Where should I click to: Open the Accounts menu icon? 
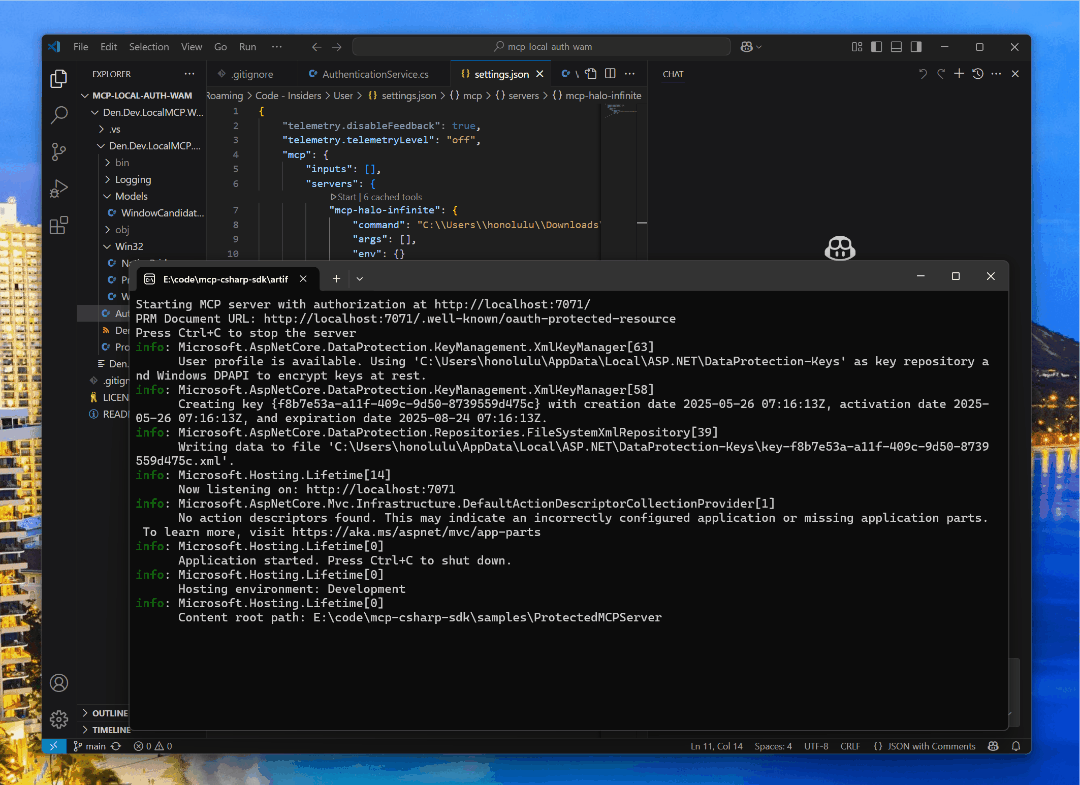click(x=59, y=682)
